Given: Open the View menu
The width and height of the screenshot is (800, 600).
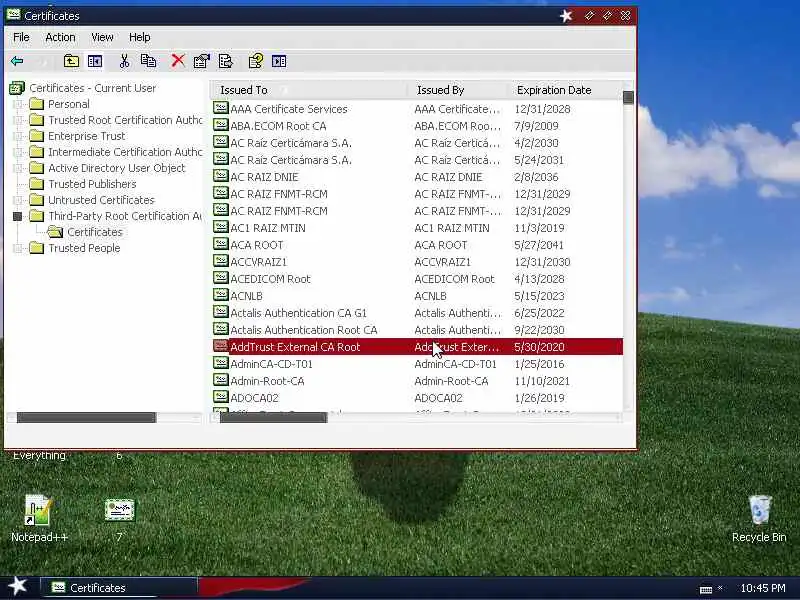Looking at the screenshot, I should pyautogui.click(x=102, y=37).
